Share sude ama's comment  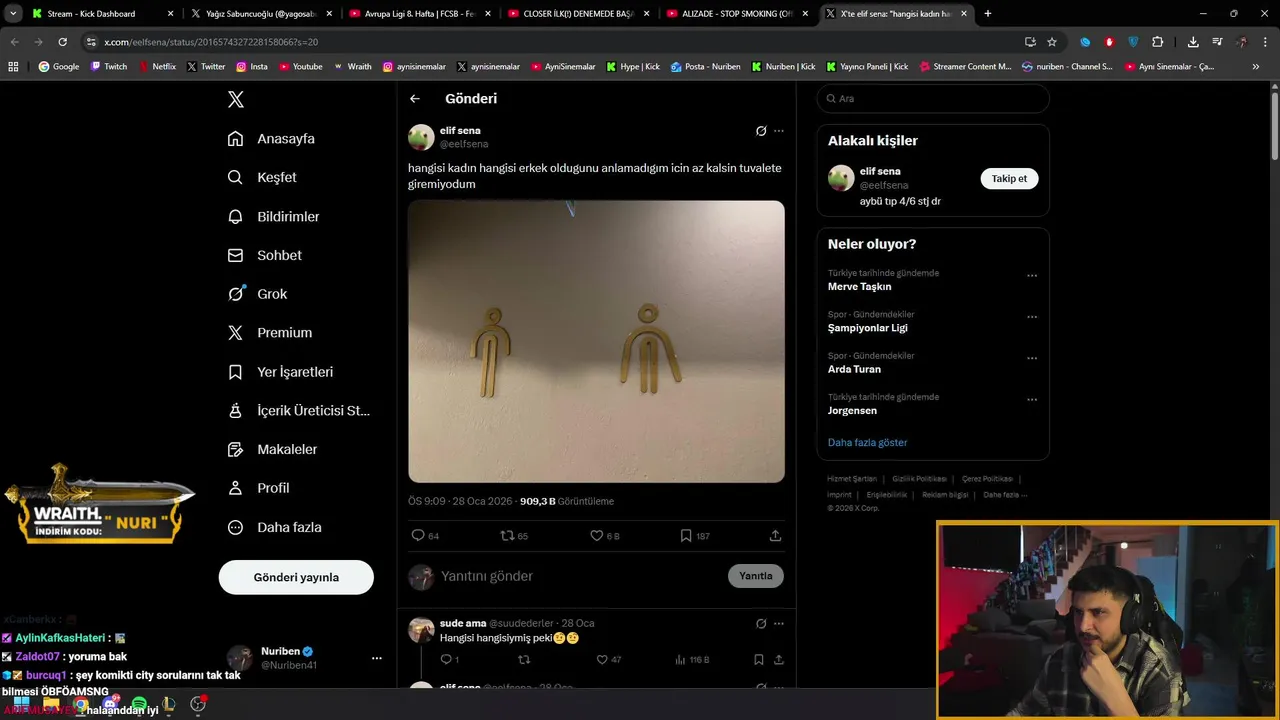778,660
